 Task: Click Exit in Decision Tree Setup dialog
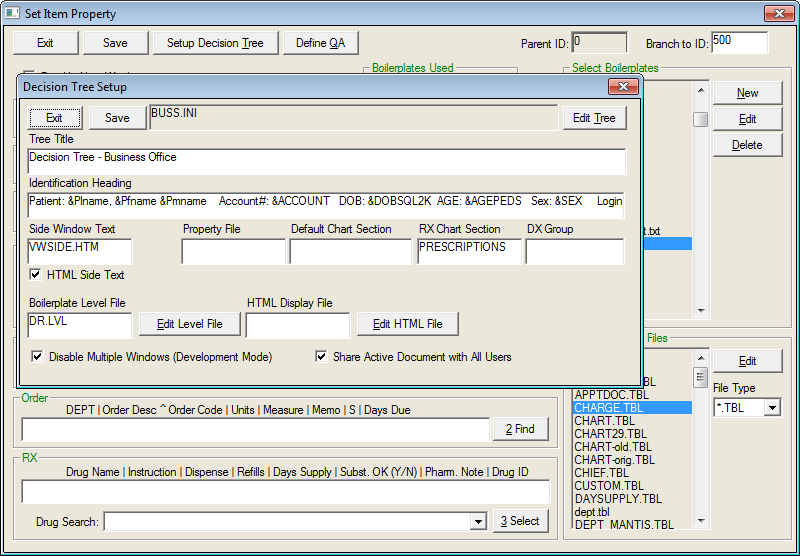click(54, 118)
